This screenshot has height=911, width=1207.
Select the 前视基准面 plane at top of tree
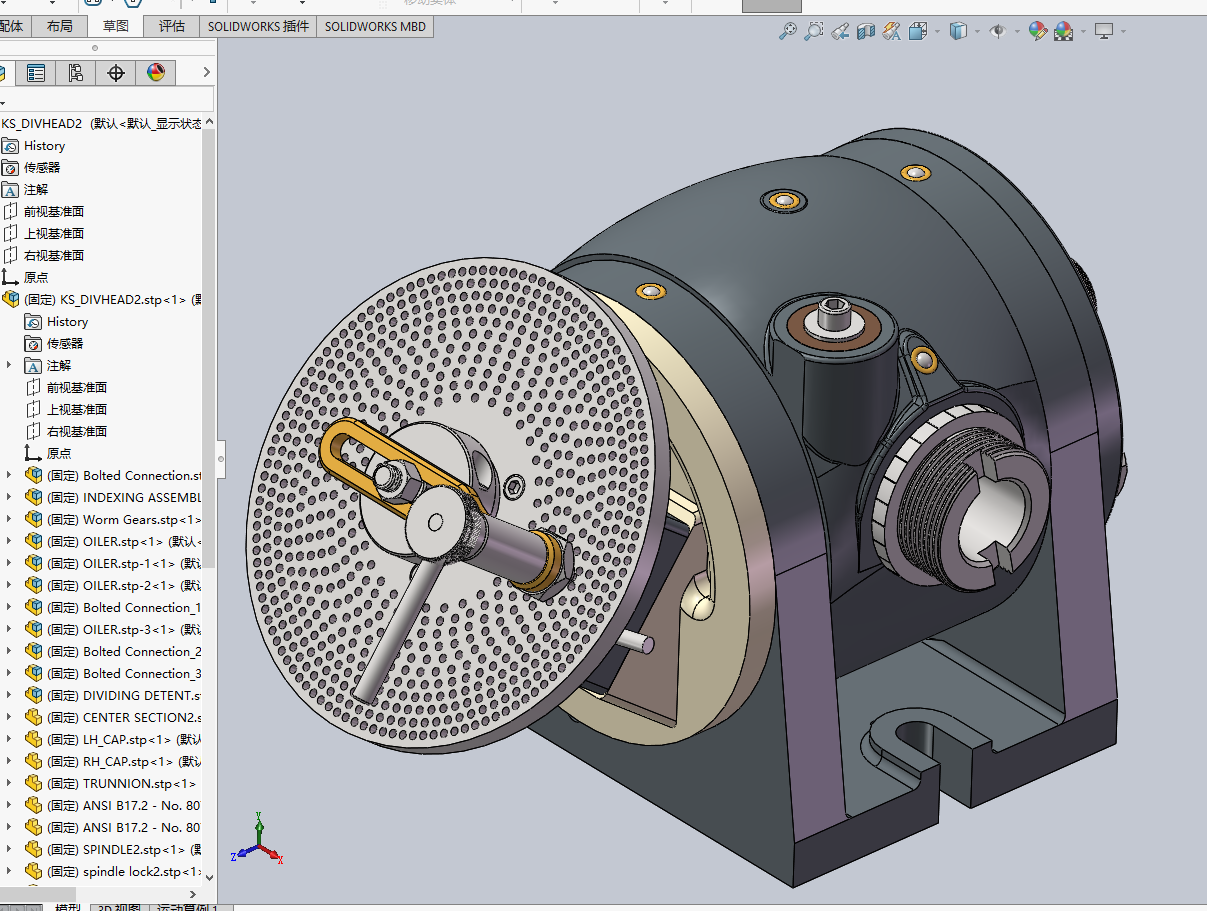point(54,212)
